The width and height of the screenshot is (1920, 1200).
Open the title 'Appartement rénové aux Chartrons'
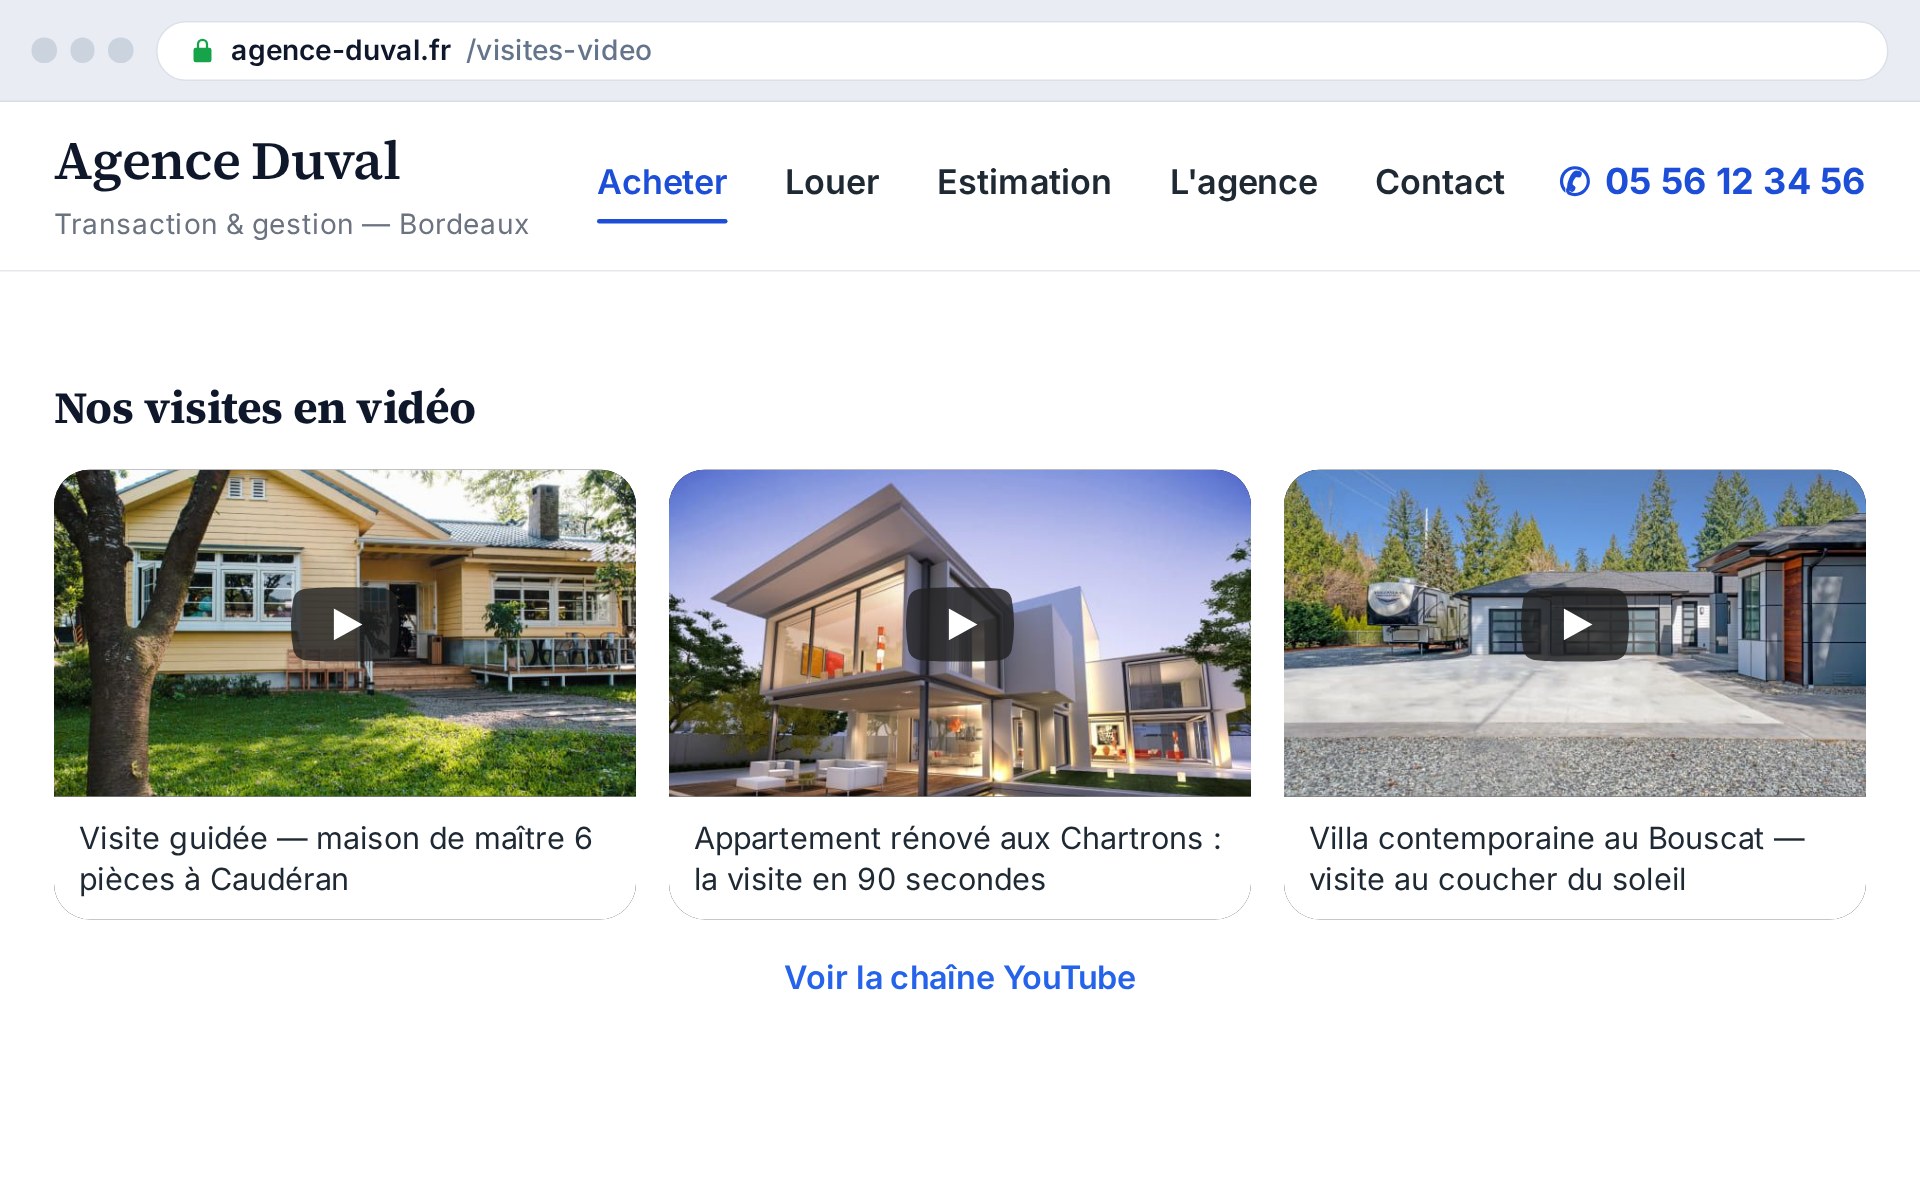click(958, 858)
